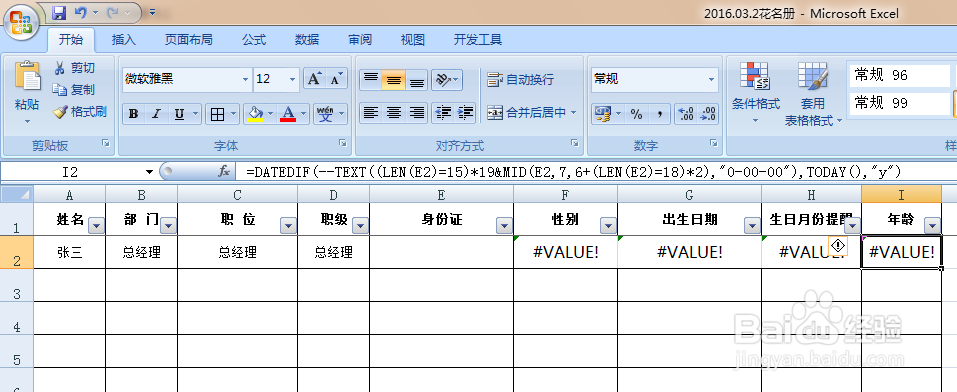Open the font name 微软雅黑 dropdown
This screenshot has height=392, width=957.
(245, 79)
